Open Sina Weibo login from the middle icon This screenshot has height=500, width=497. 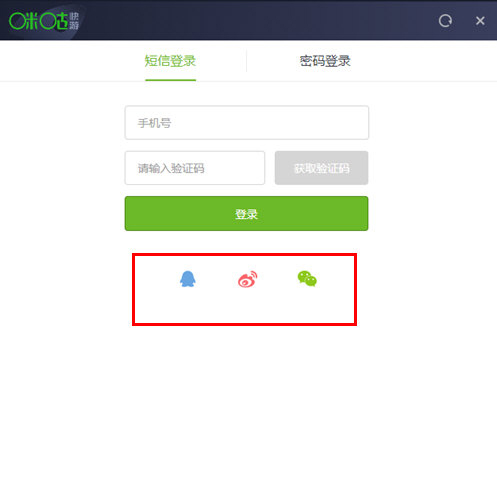(x=248, y=279)
